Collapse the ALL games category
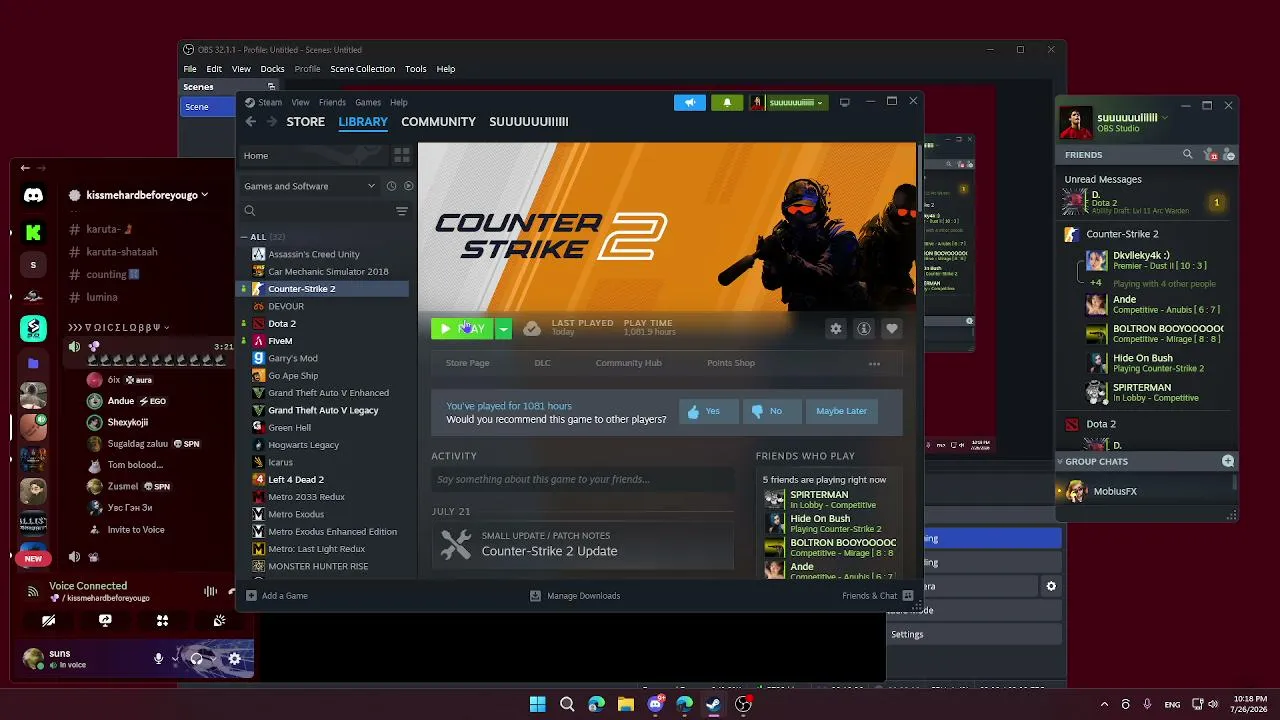The image size is (1280, 720). (x=244, y=237)
